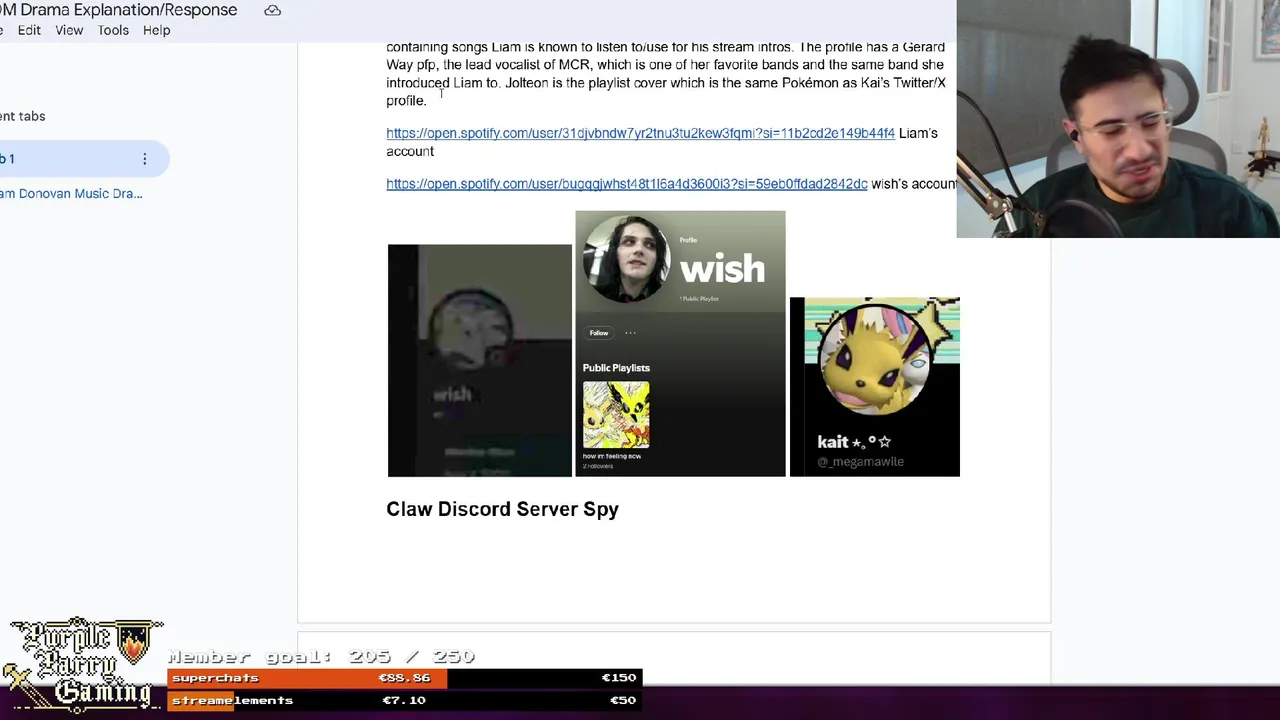Click the Member goal 205 / 250 text

tap(321, 657)
